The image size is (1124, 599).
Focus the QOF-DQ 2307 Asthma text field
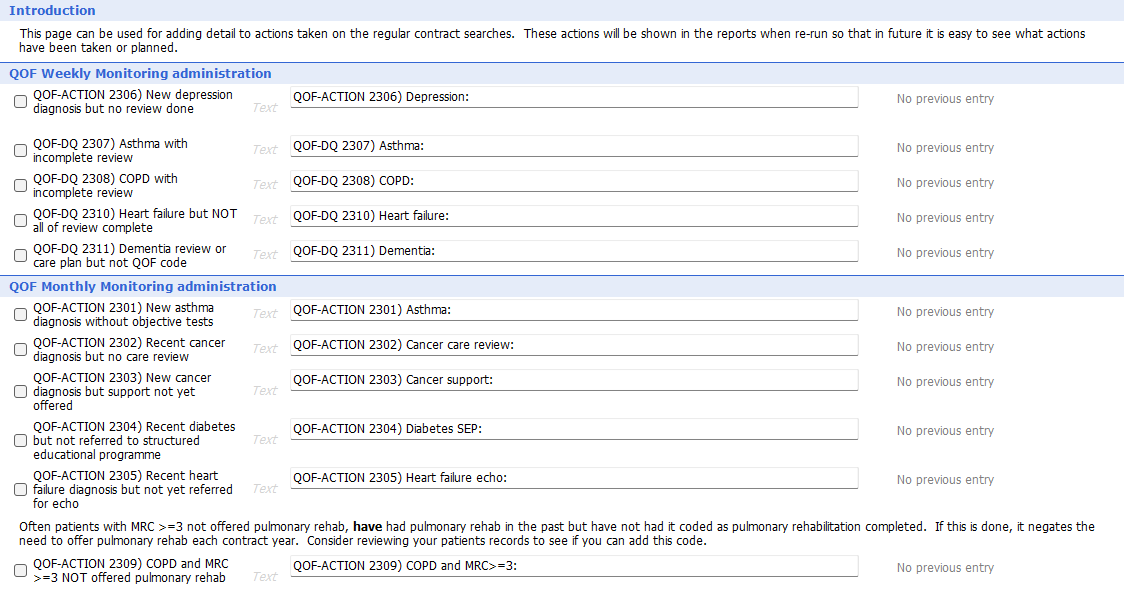click(574, 146)
